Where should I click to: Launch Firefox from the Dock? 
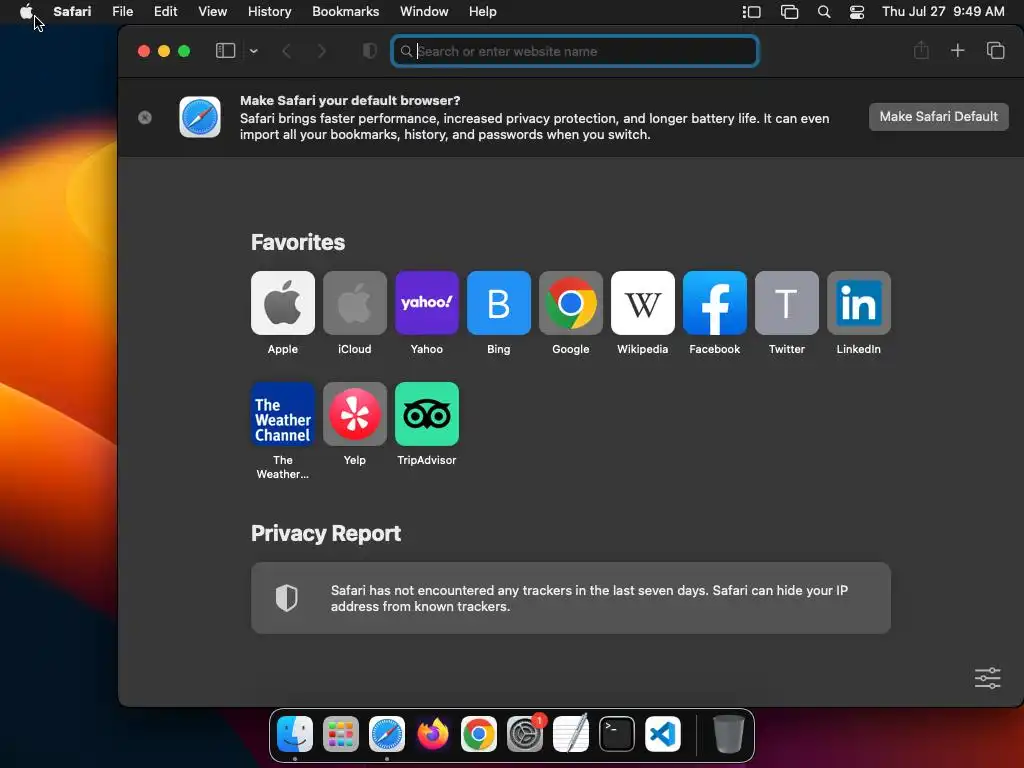(x=432, y=734)
